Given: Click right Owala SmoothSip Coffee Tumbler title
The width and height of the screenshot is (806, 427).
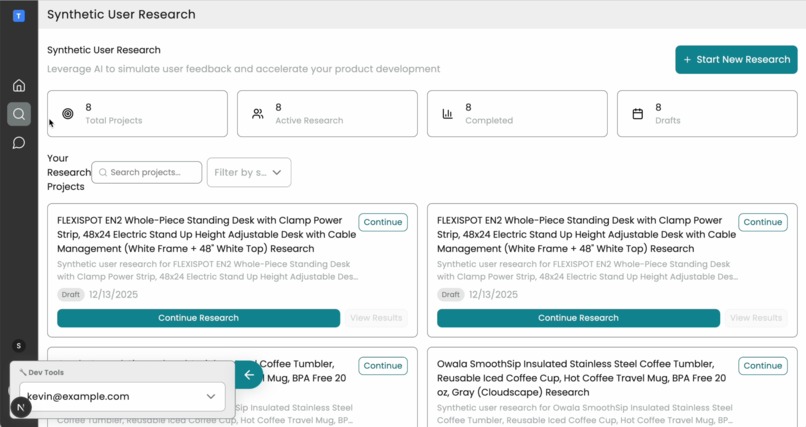Looking at the screenshot, I should [581, 378].
